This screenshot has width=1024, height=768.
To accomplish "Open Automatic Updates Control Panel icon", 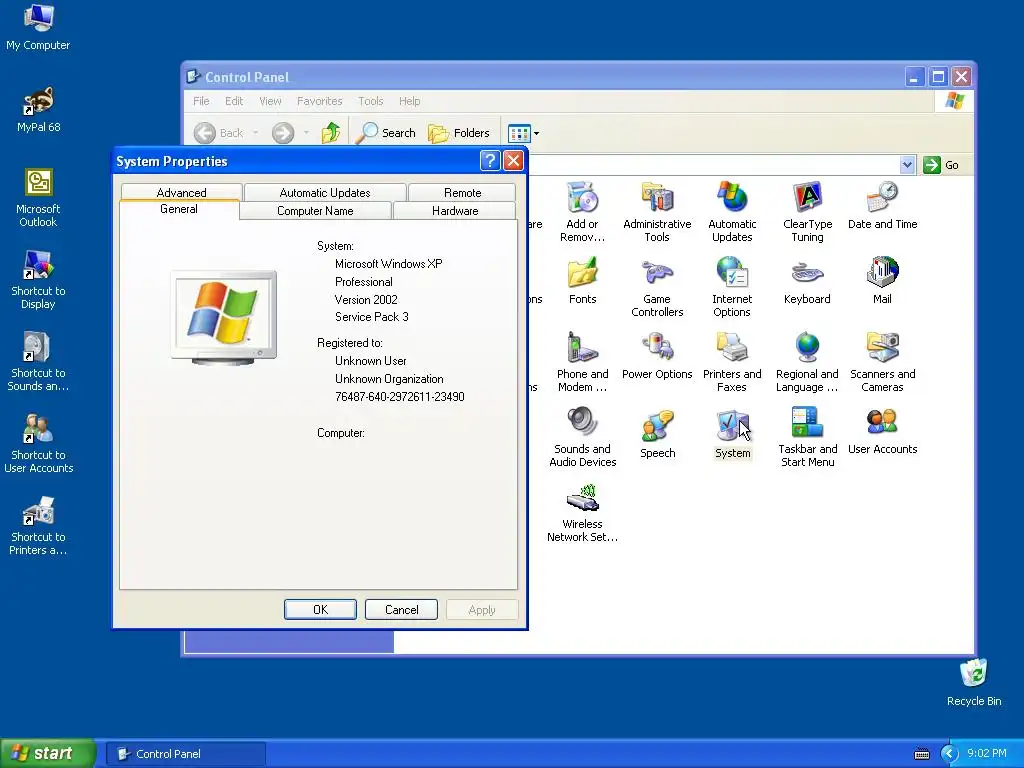I will tap(732, 212).
